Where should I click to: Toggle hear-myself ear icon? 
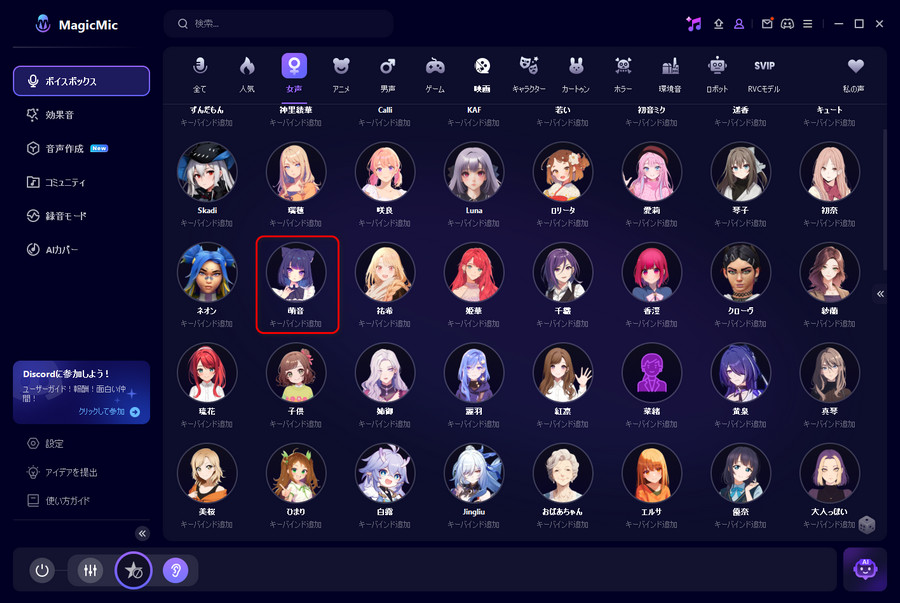click(x=175, y=570)
